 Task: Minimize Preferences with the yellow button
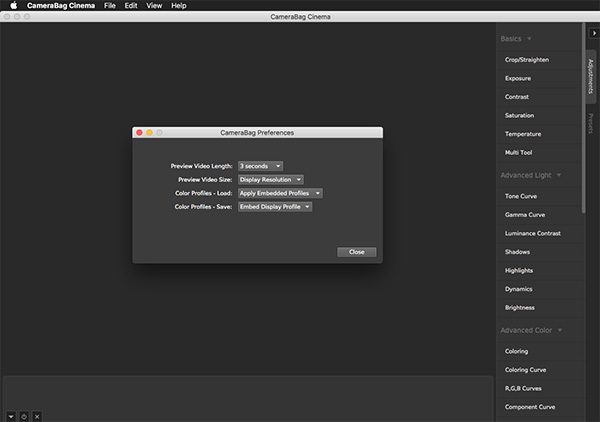point(149,132)
